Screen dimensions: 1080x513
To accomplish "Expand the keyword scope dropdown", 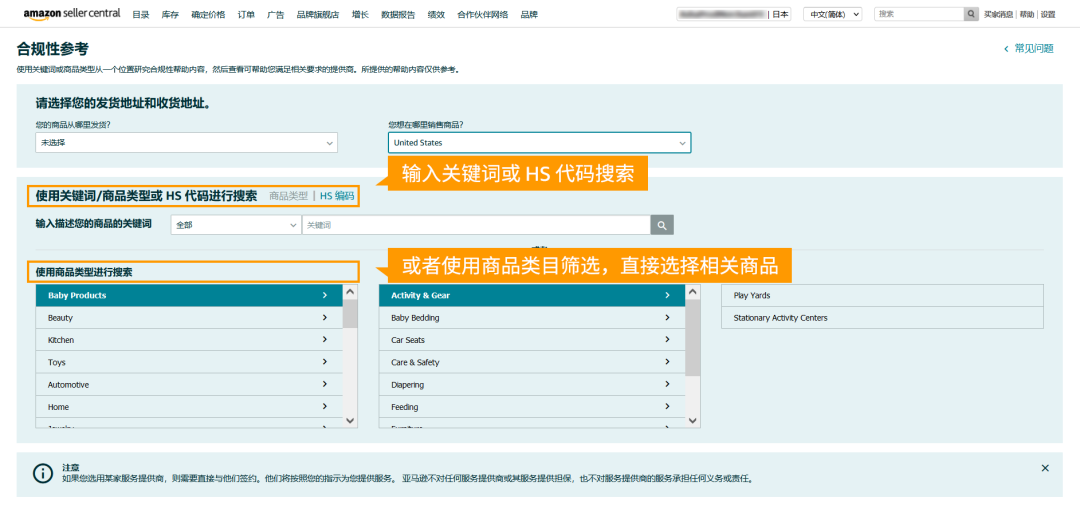I will point(235,225).
